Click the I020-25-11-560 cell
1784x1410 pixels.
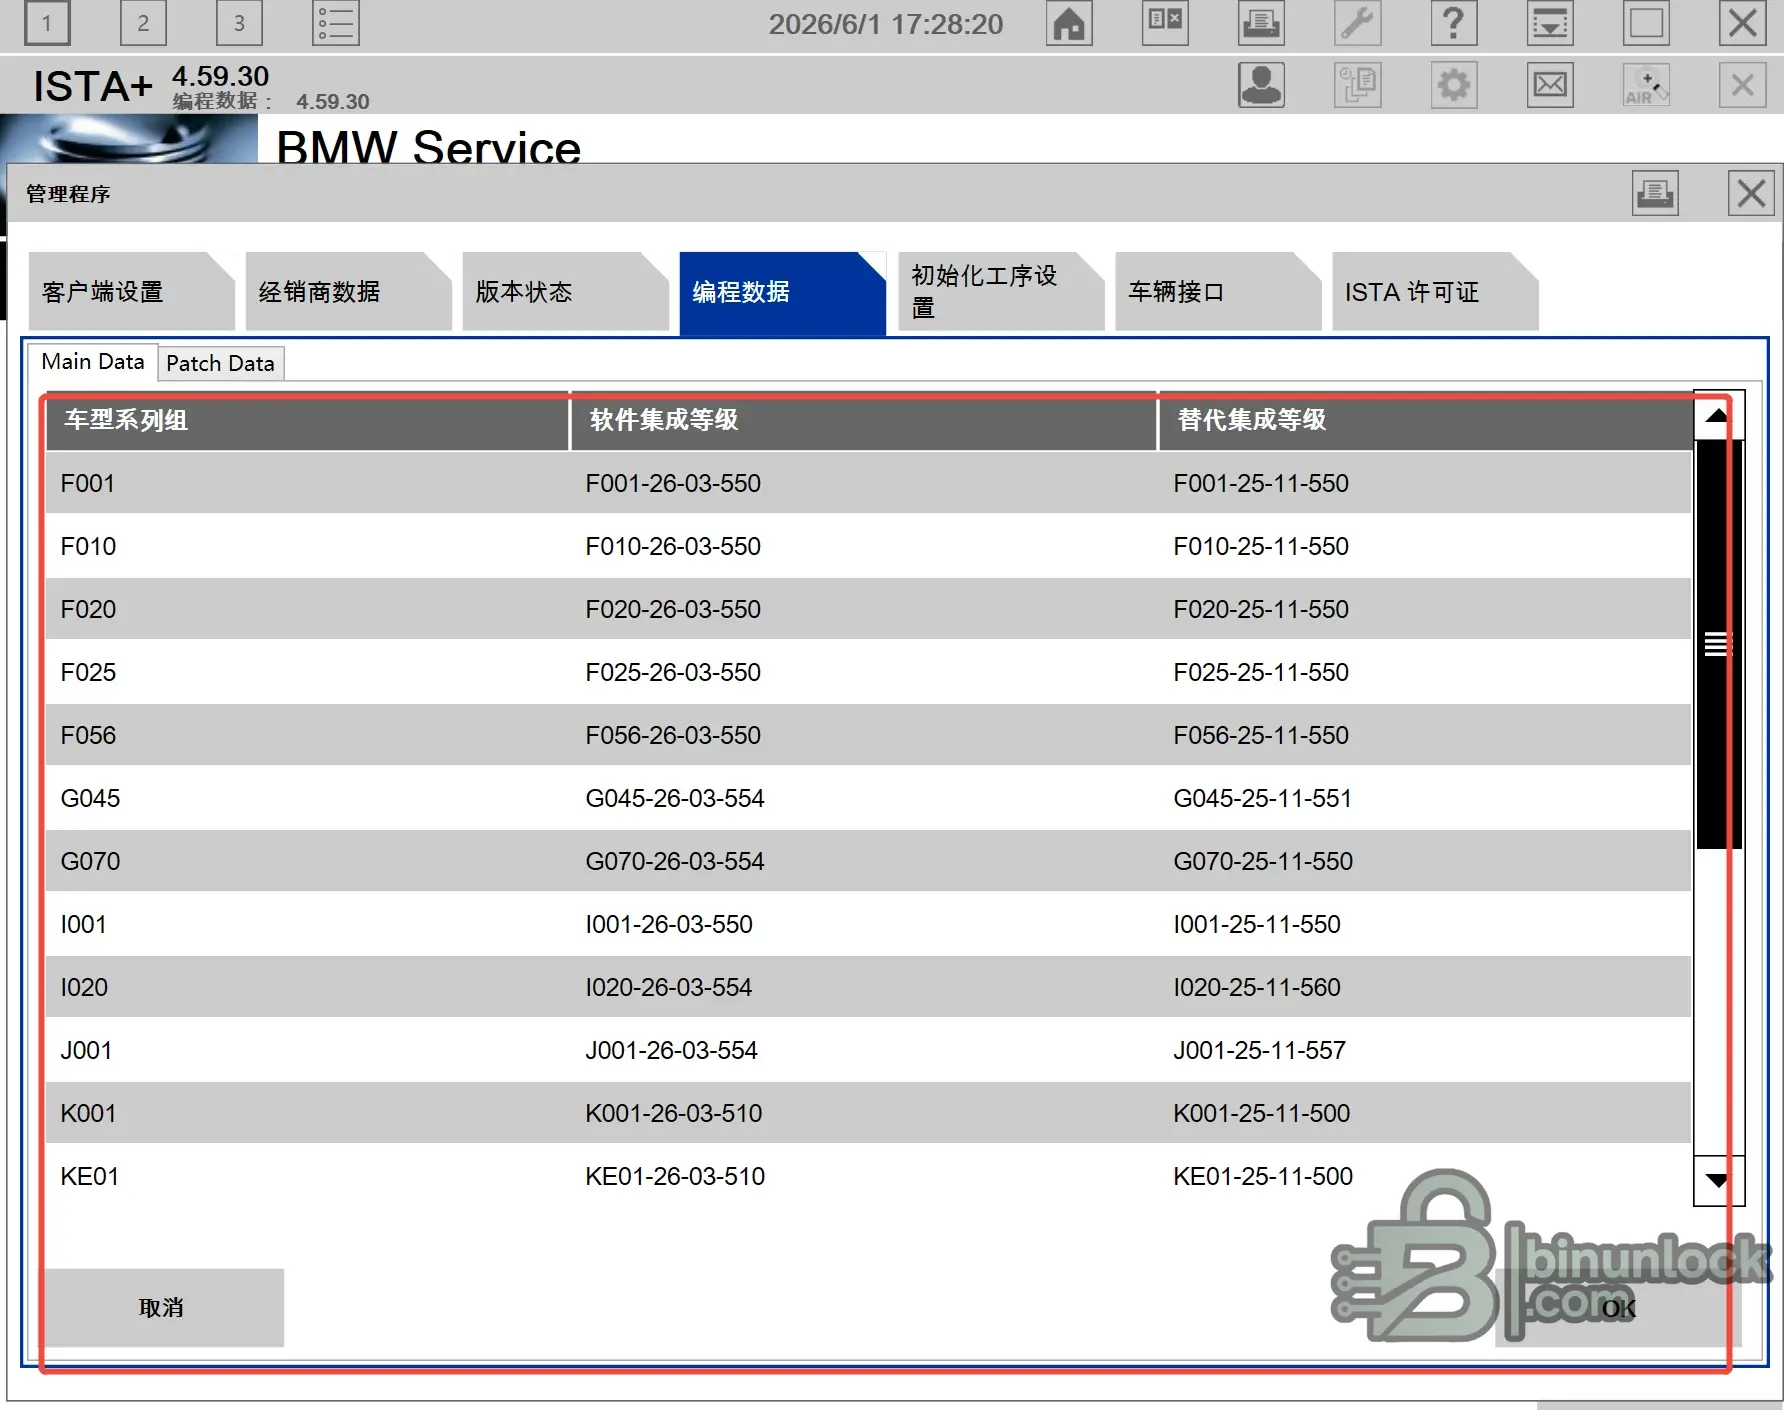pos(1257,987)
